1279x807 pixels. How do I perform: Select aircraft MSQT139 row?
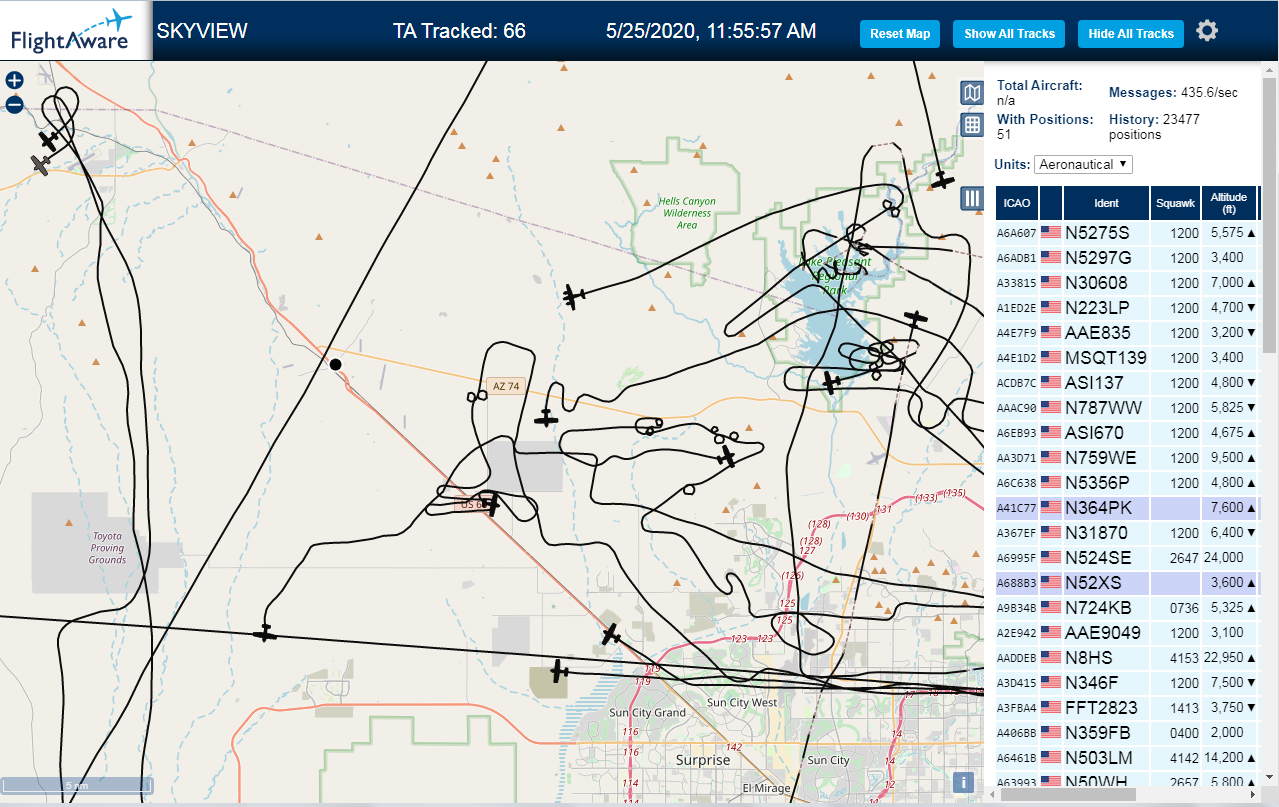(x=1127, y=358)
